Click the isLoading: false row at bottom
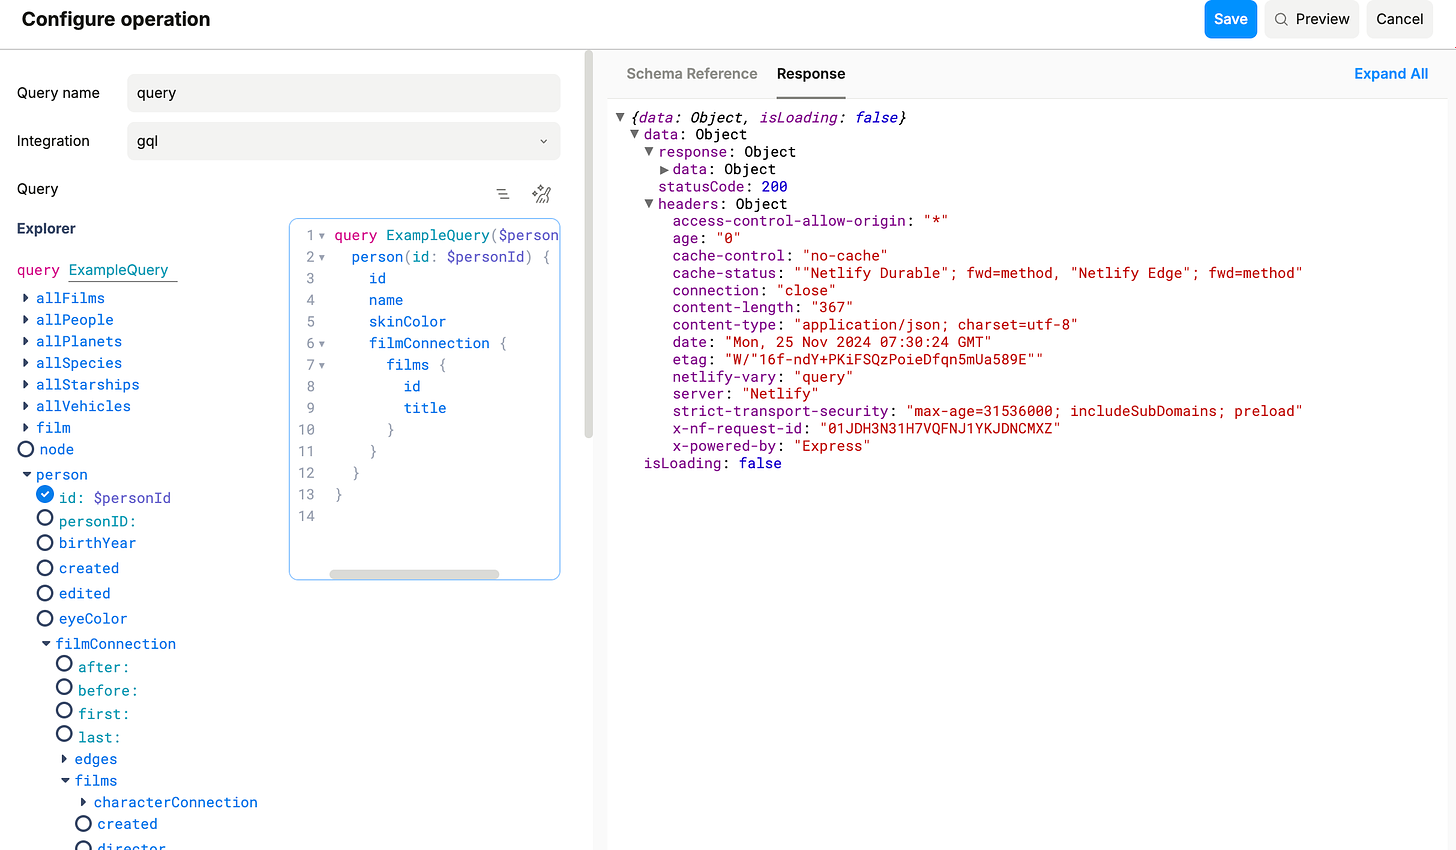Image resolution: width=1456 pixels, height=850 pixels. (x=712, y=464)
